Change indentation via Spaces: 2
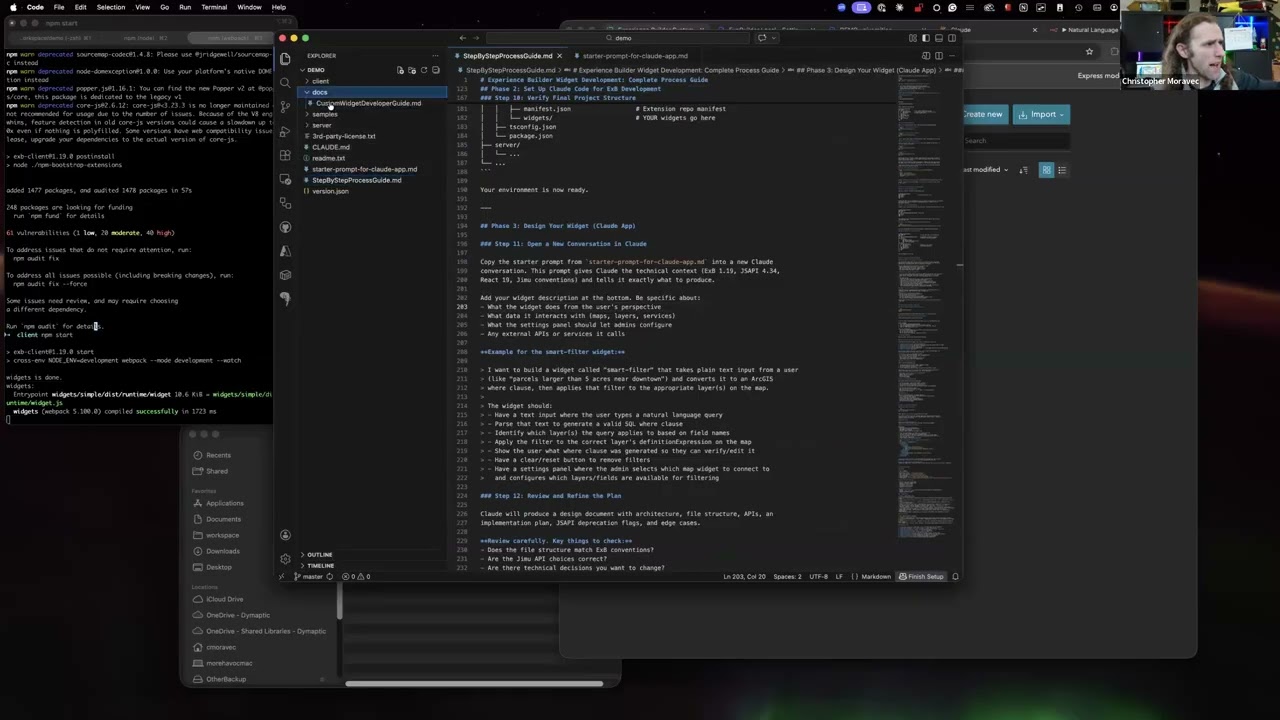 pyautogui.click(x=789, y=577)
